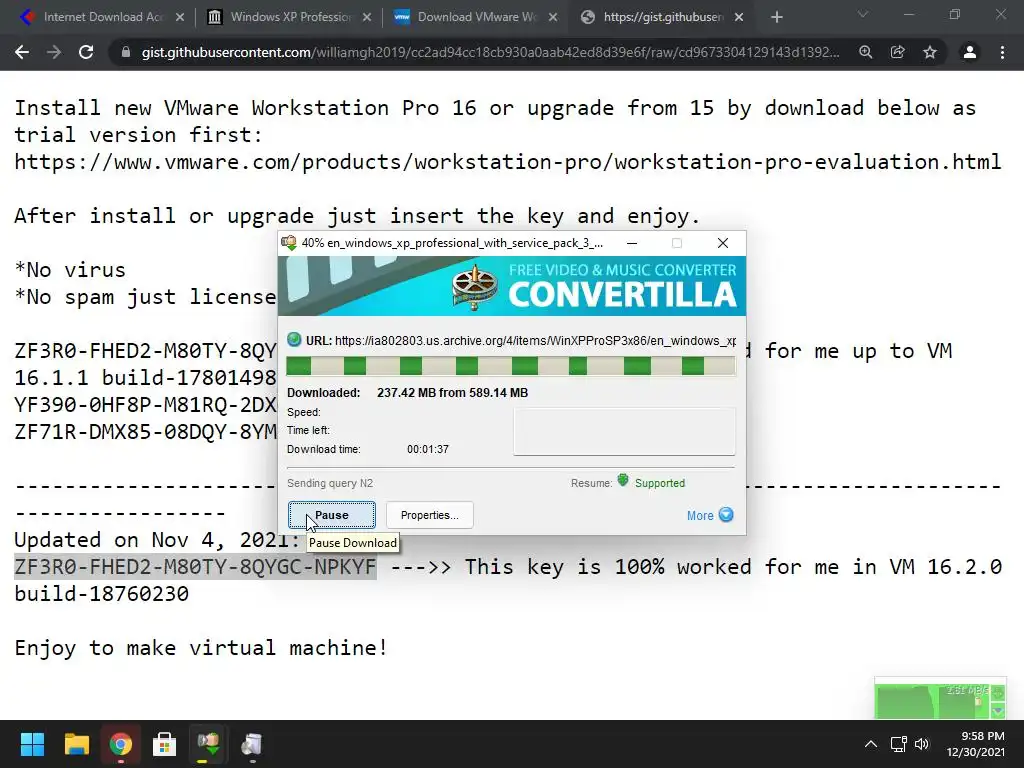This screenshot has height=768, width=1024.
Task: Go forward in browser history
Action: pyautogui.click(x=54, y=52)
